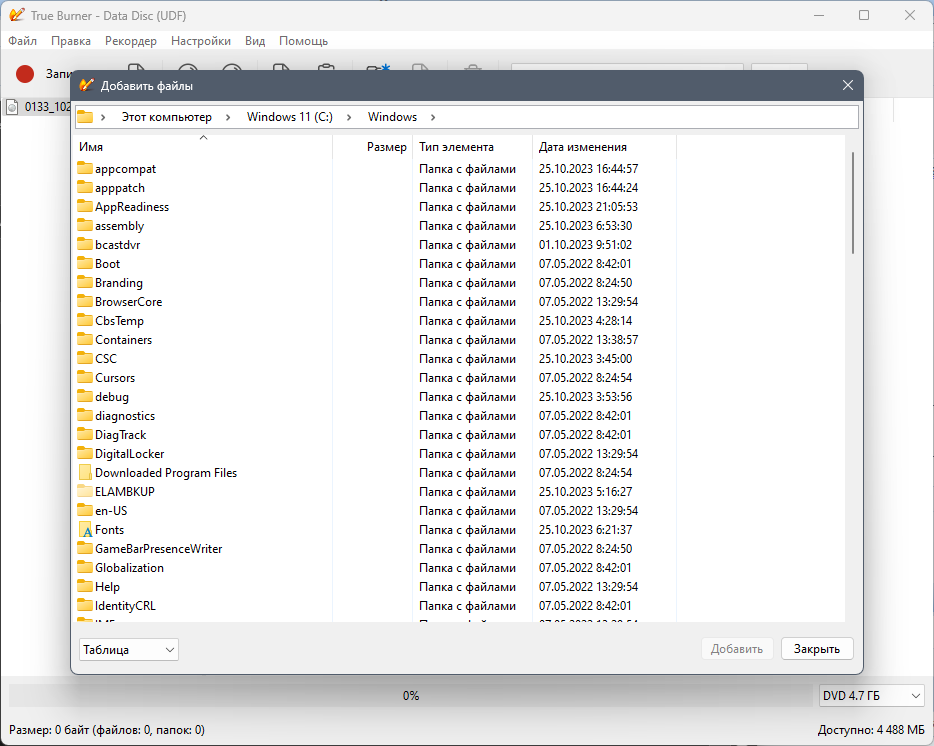
Task: Click the file list vertical scrollbar
Action: 852,203
